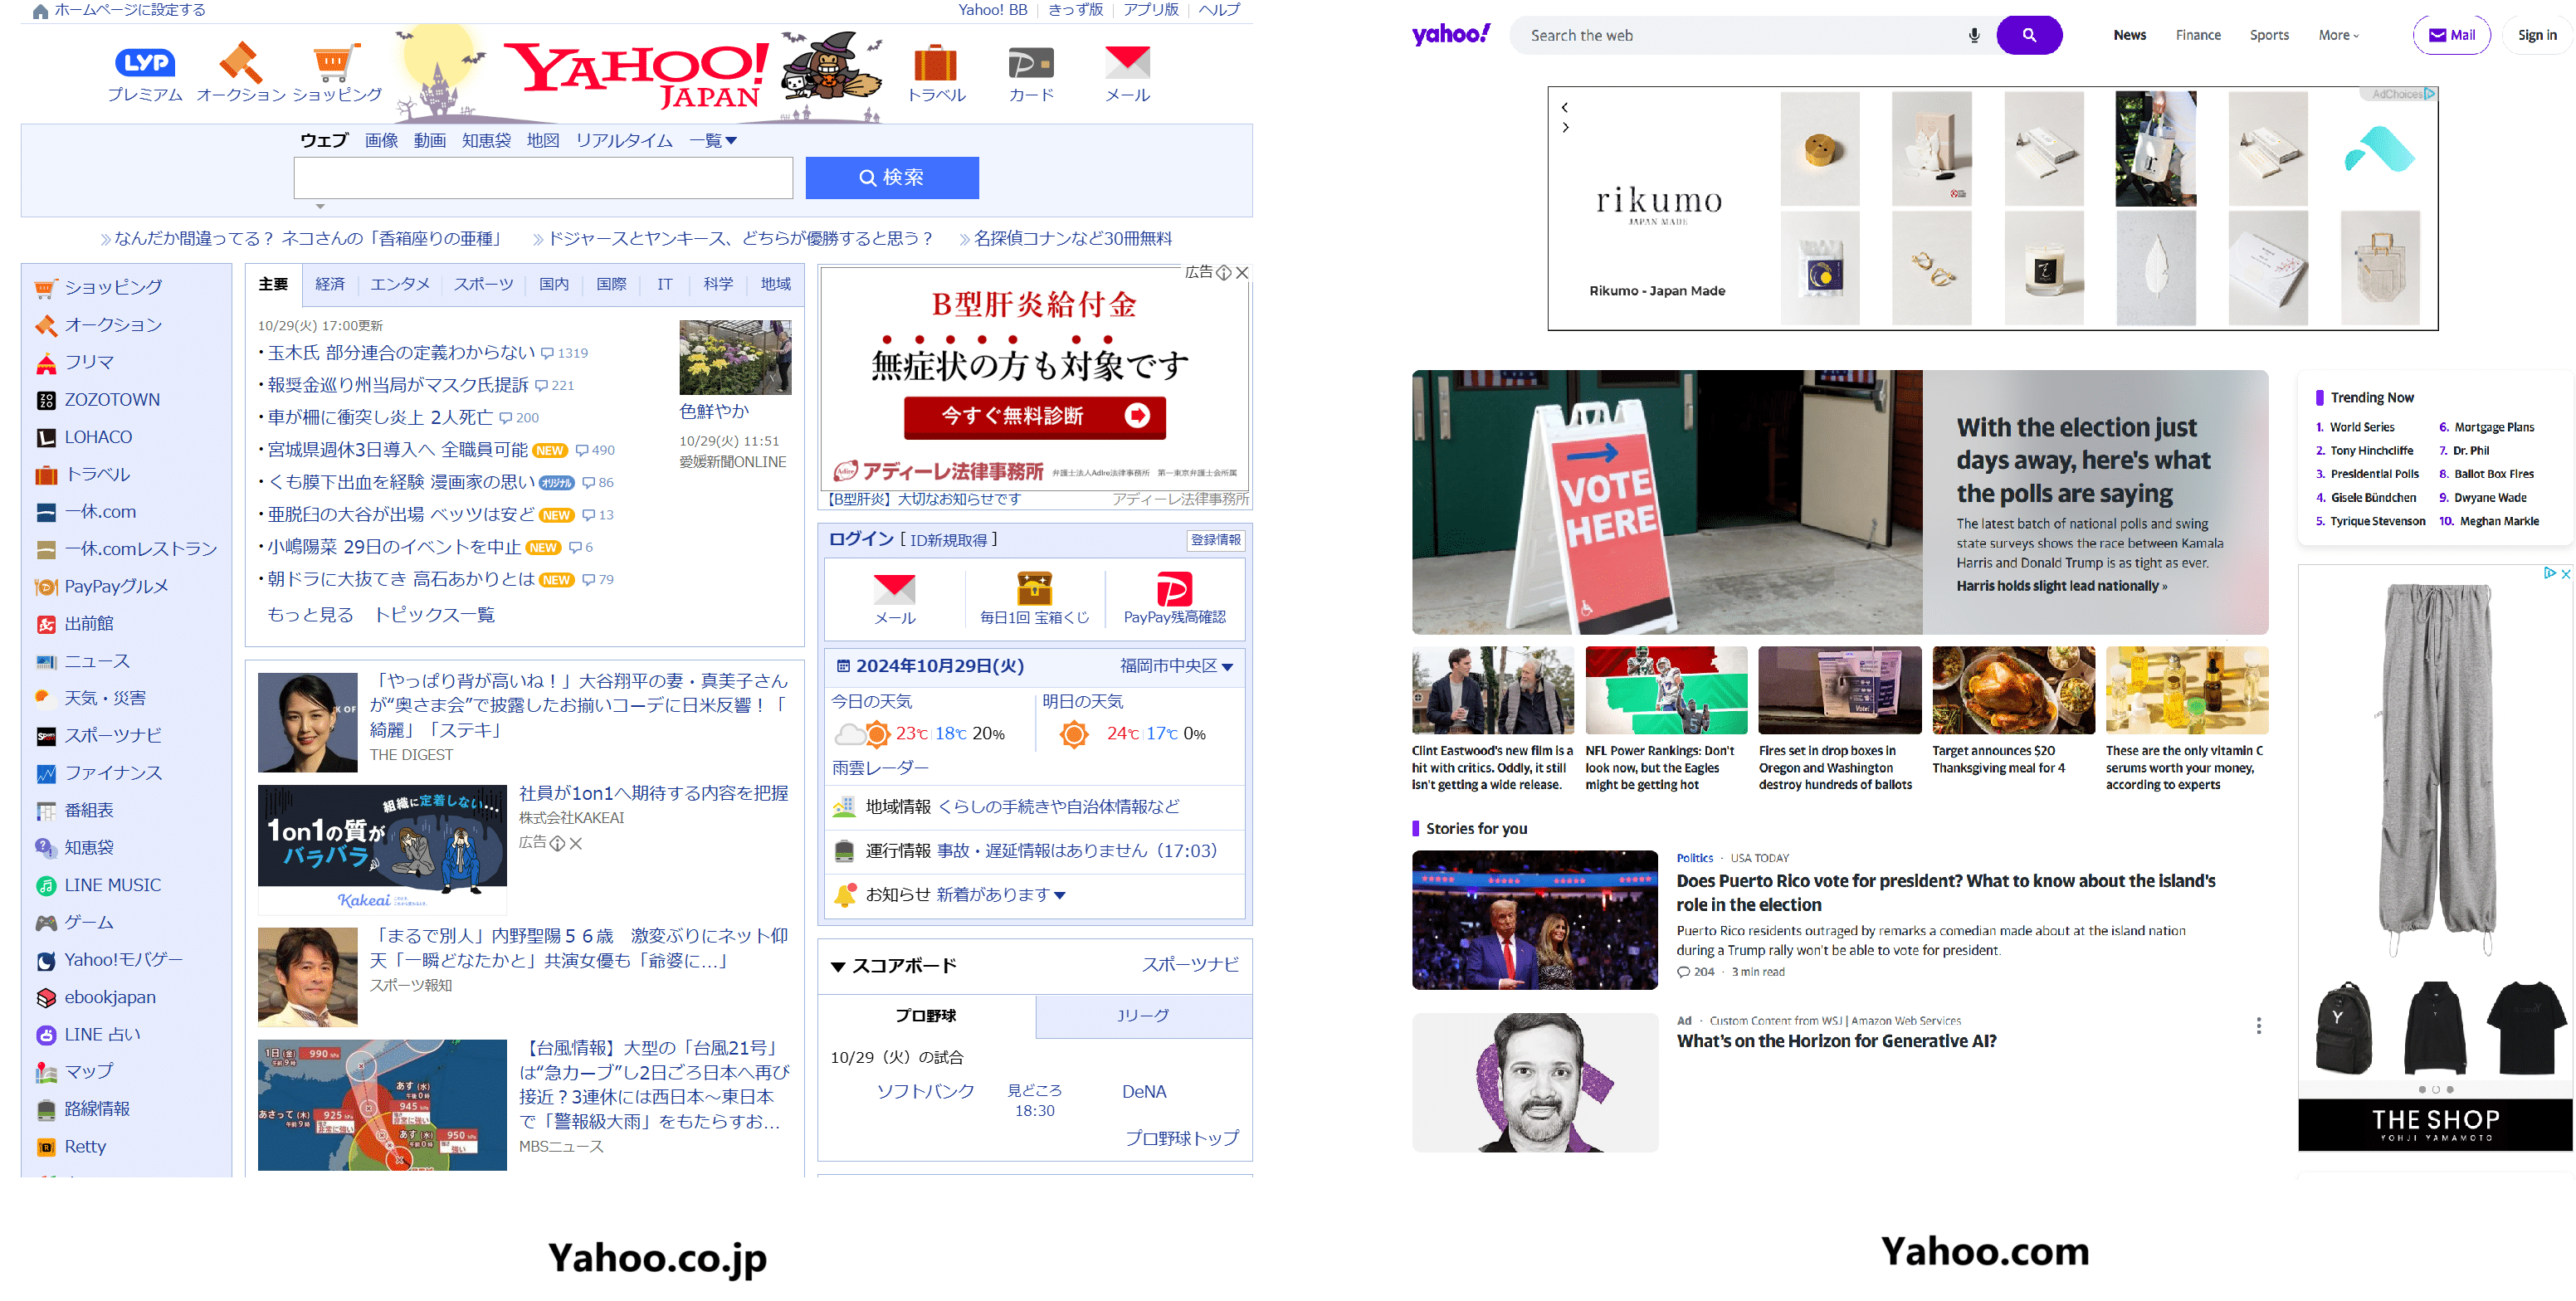
Task: Click the LYP Premium icon
Action: coord(146,63)
